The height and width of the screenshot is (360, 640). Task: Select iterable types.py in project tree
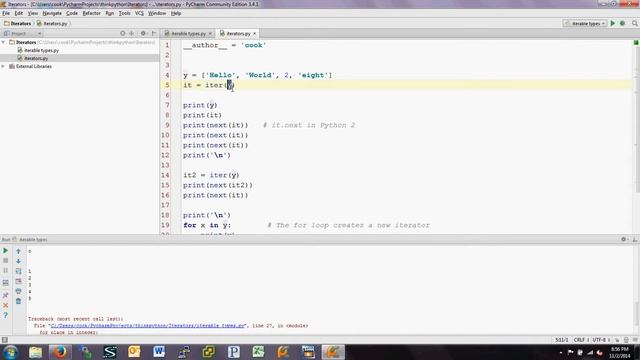click(41, 50)
